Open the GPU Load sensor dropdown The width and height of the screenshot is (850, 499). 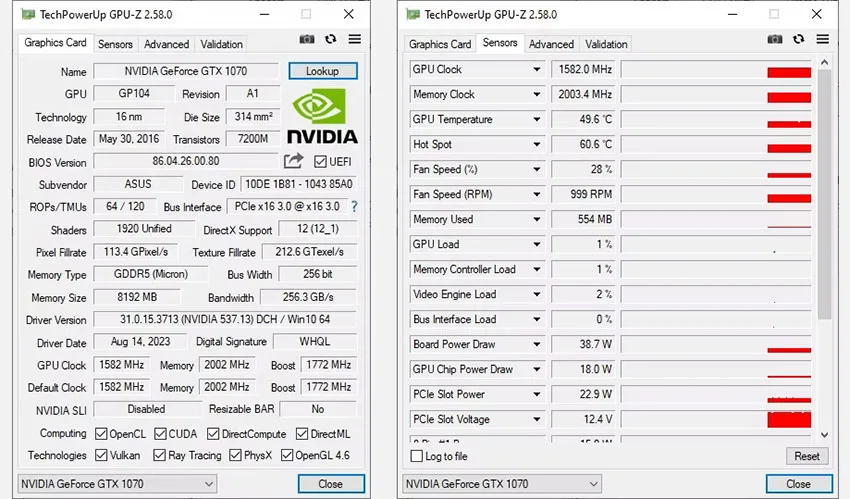tap(536, 244)
